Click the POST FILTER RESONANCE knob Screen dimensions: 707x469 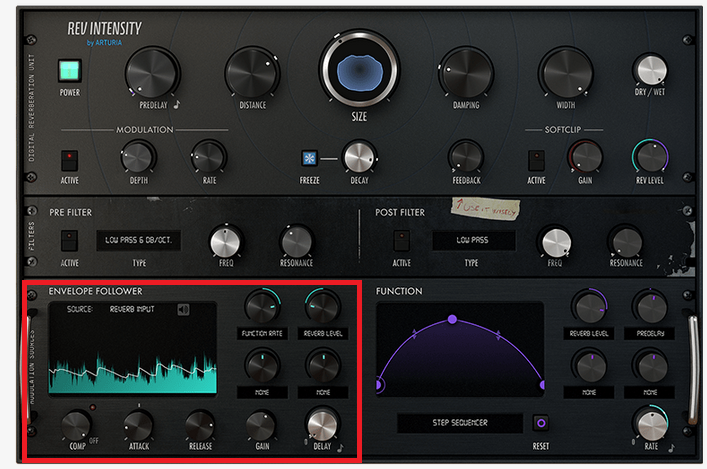[x=626, y=242]
